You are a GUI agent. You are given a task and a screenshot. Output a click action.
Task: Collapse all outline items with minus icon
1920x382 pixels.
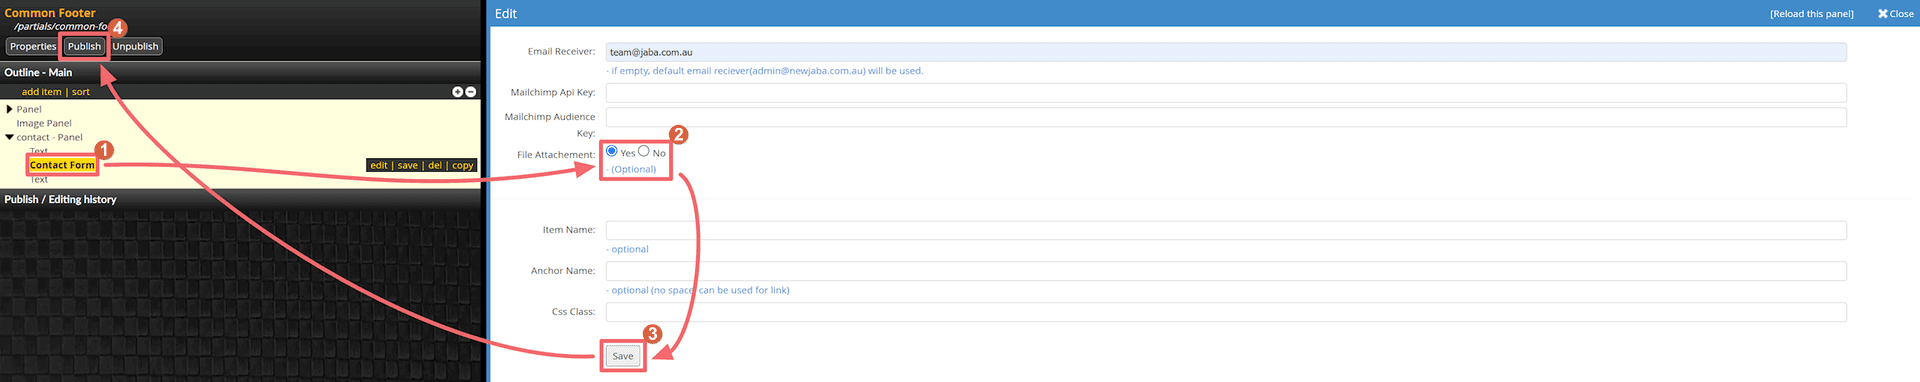pos(471,92)
